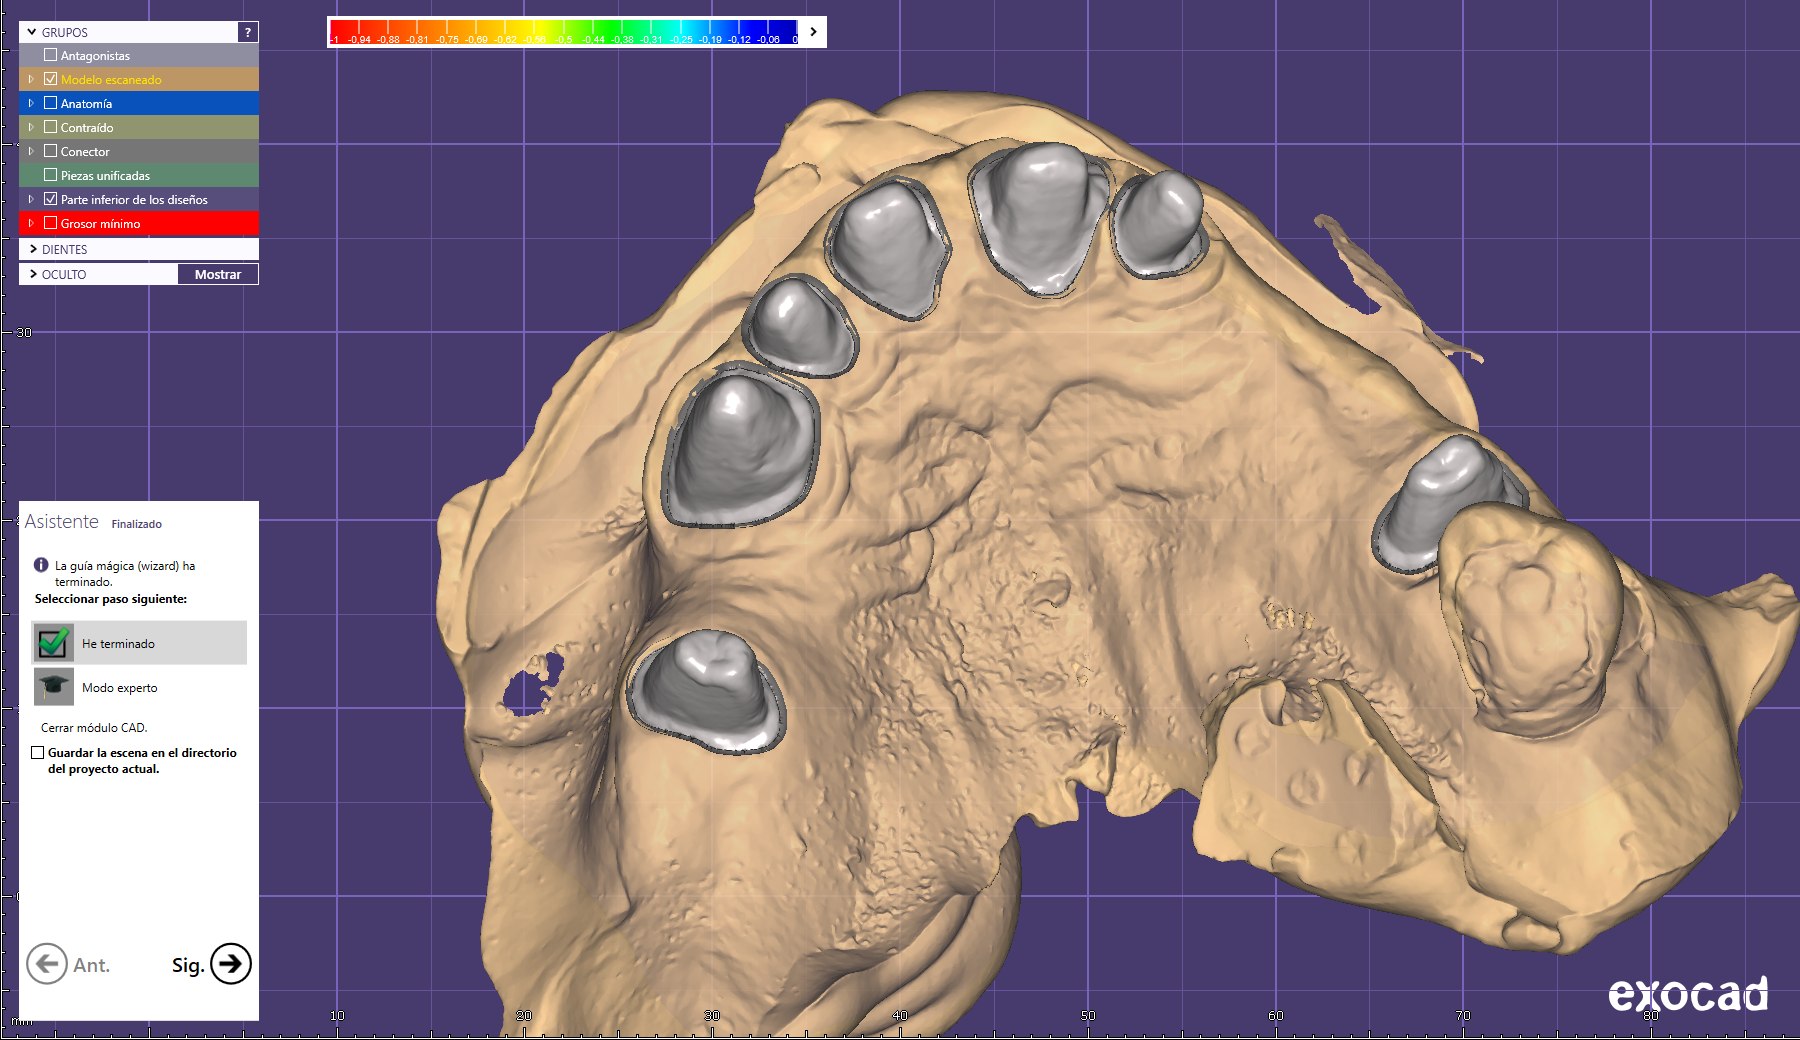Enable the Grosor mínimo checkbox

(x=50, y=223)
